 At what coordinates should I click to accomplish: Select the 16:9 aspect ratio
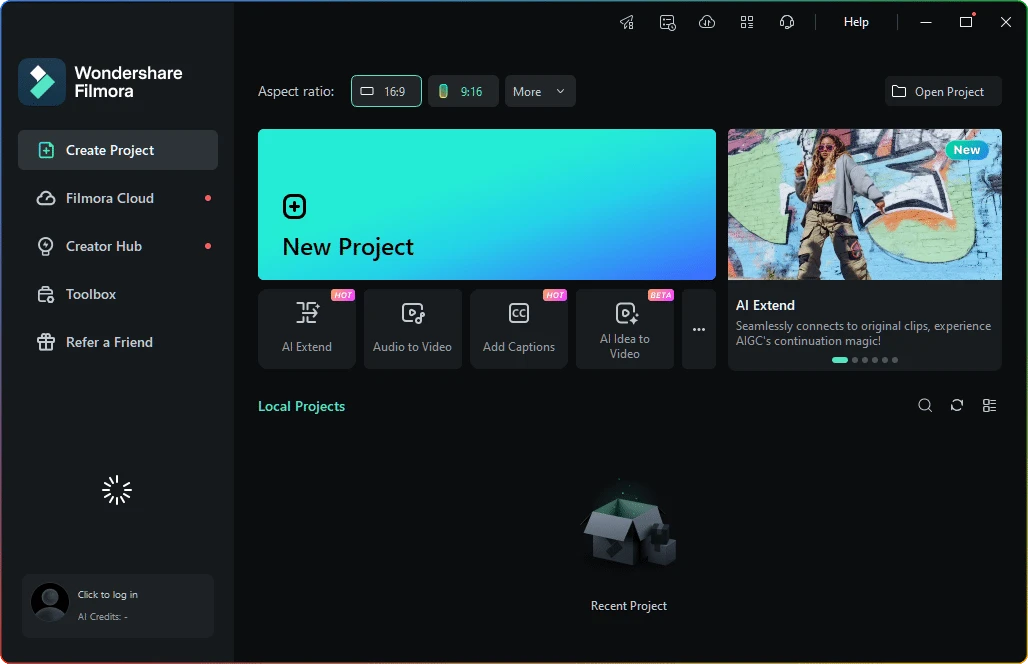click(386, 91)
